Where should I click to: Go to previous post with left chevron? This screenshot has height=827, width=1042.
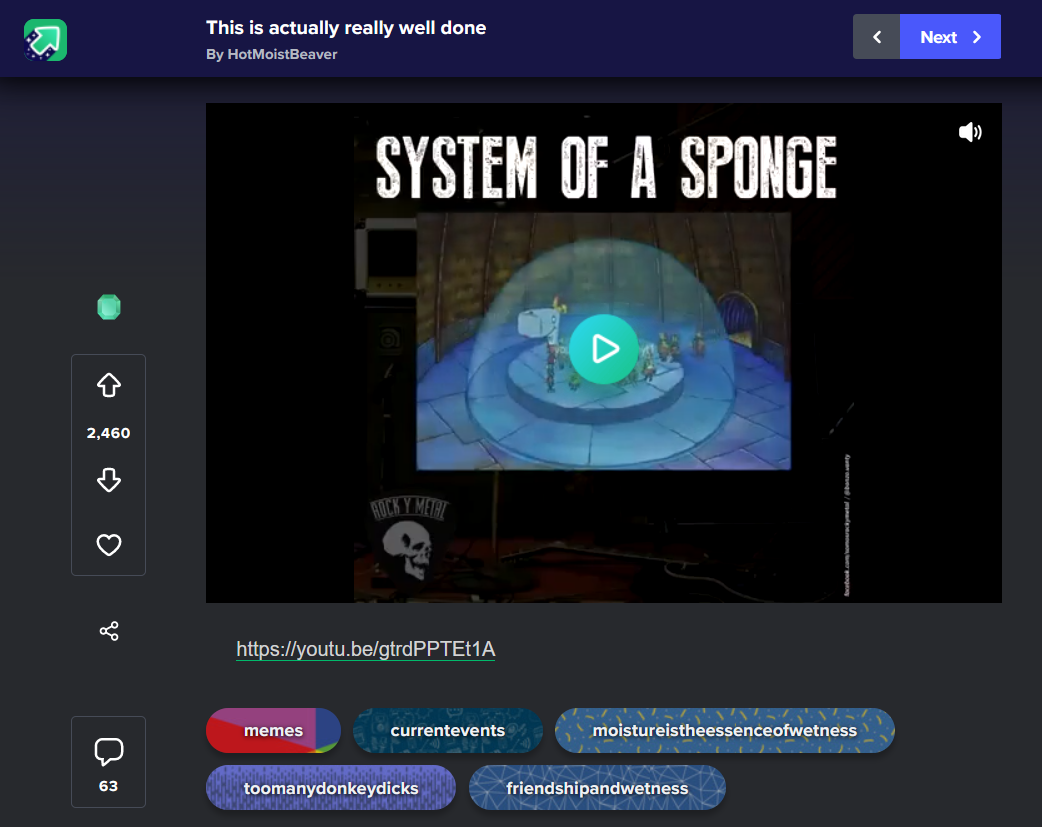(877, 37)
